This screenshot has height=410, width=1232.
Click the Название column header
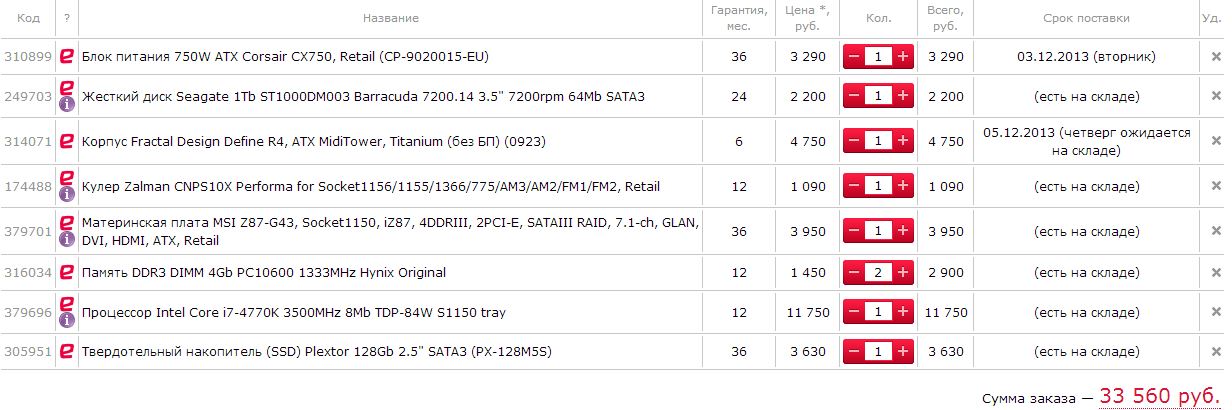point(390,18)
